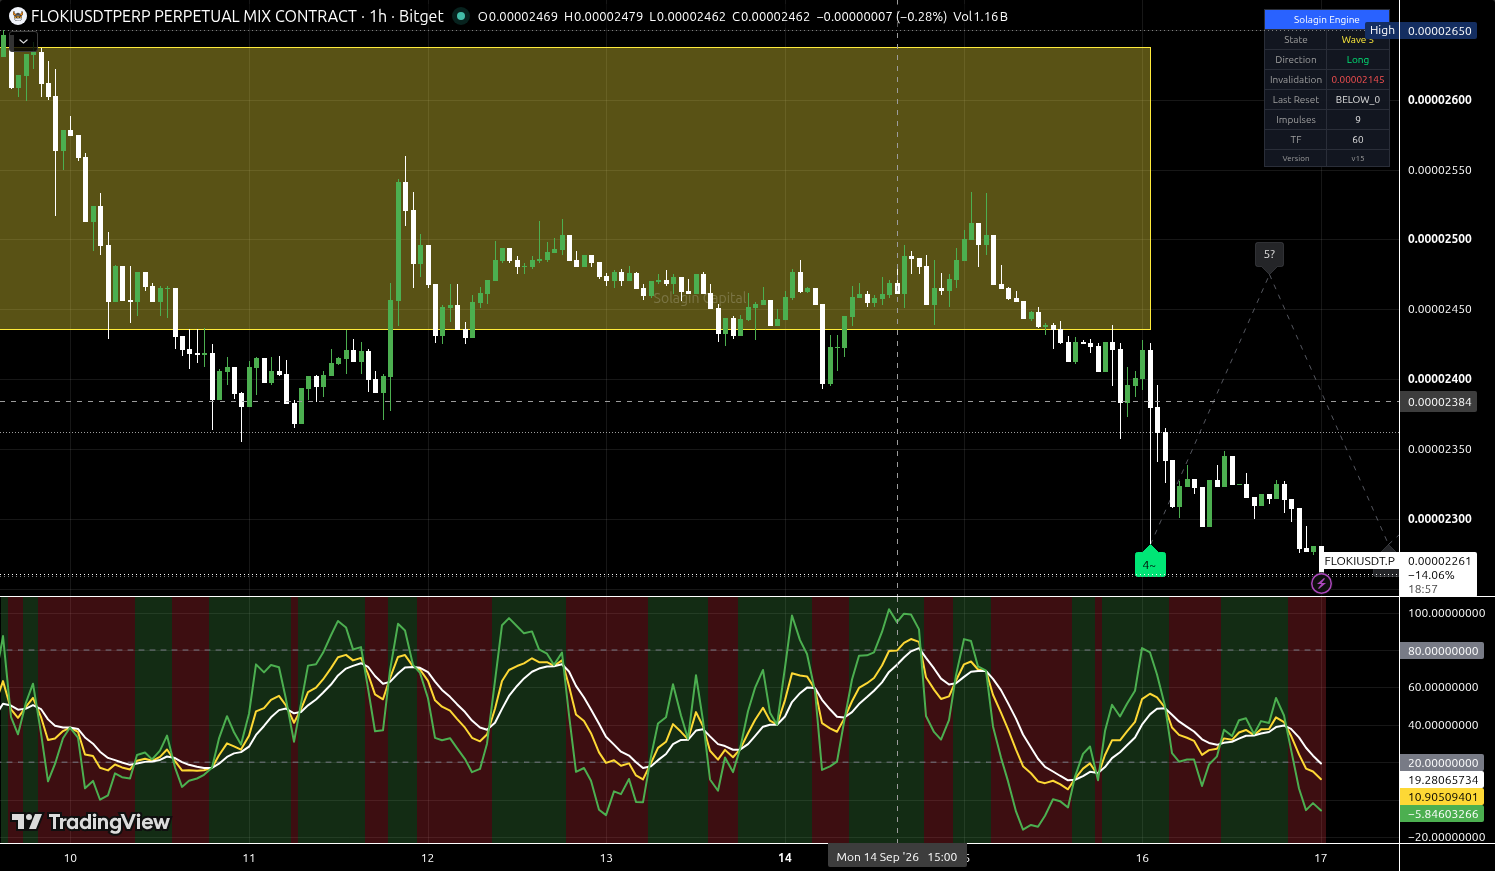
Task: Click the Bitget exchange name
Action: click(x=421, y=16)
